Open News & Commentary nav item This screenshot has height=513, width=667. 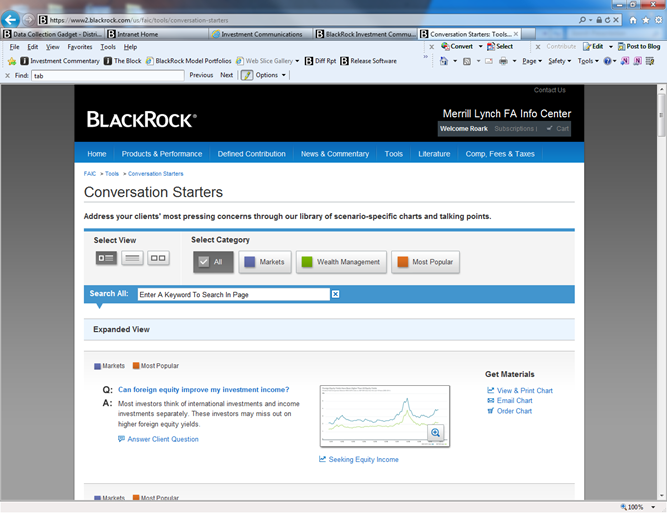[335, 154]
